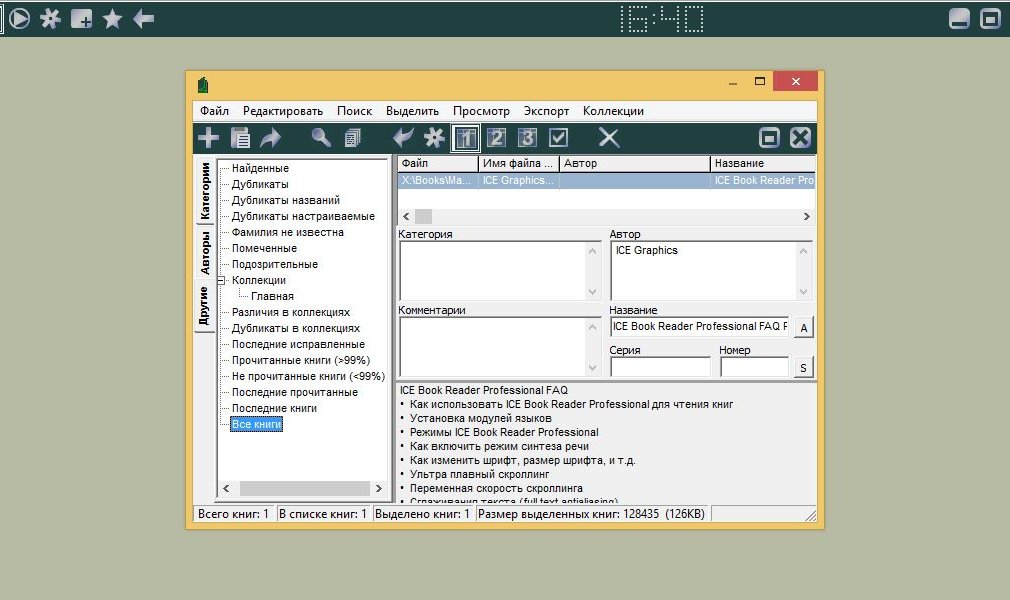Screen dimensions: 1010x600
Task: Select Подозрительные tree item
Action: (275, 264)
